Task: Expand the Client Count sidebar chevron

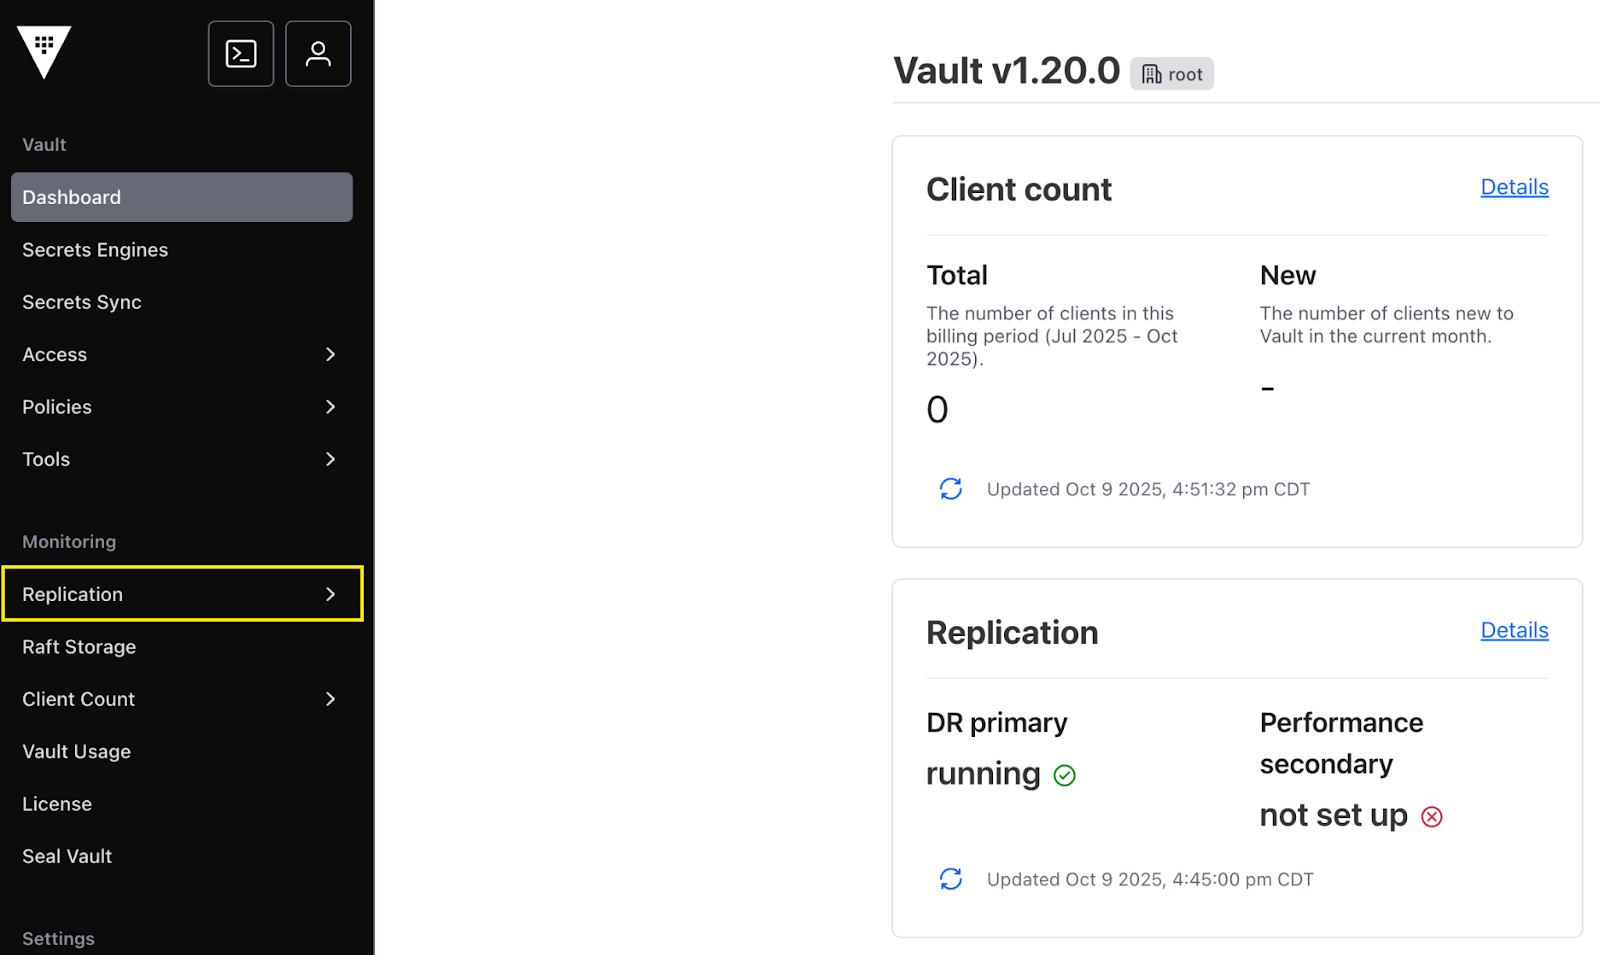Action: [330, 699]
